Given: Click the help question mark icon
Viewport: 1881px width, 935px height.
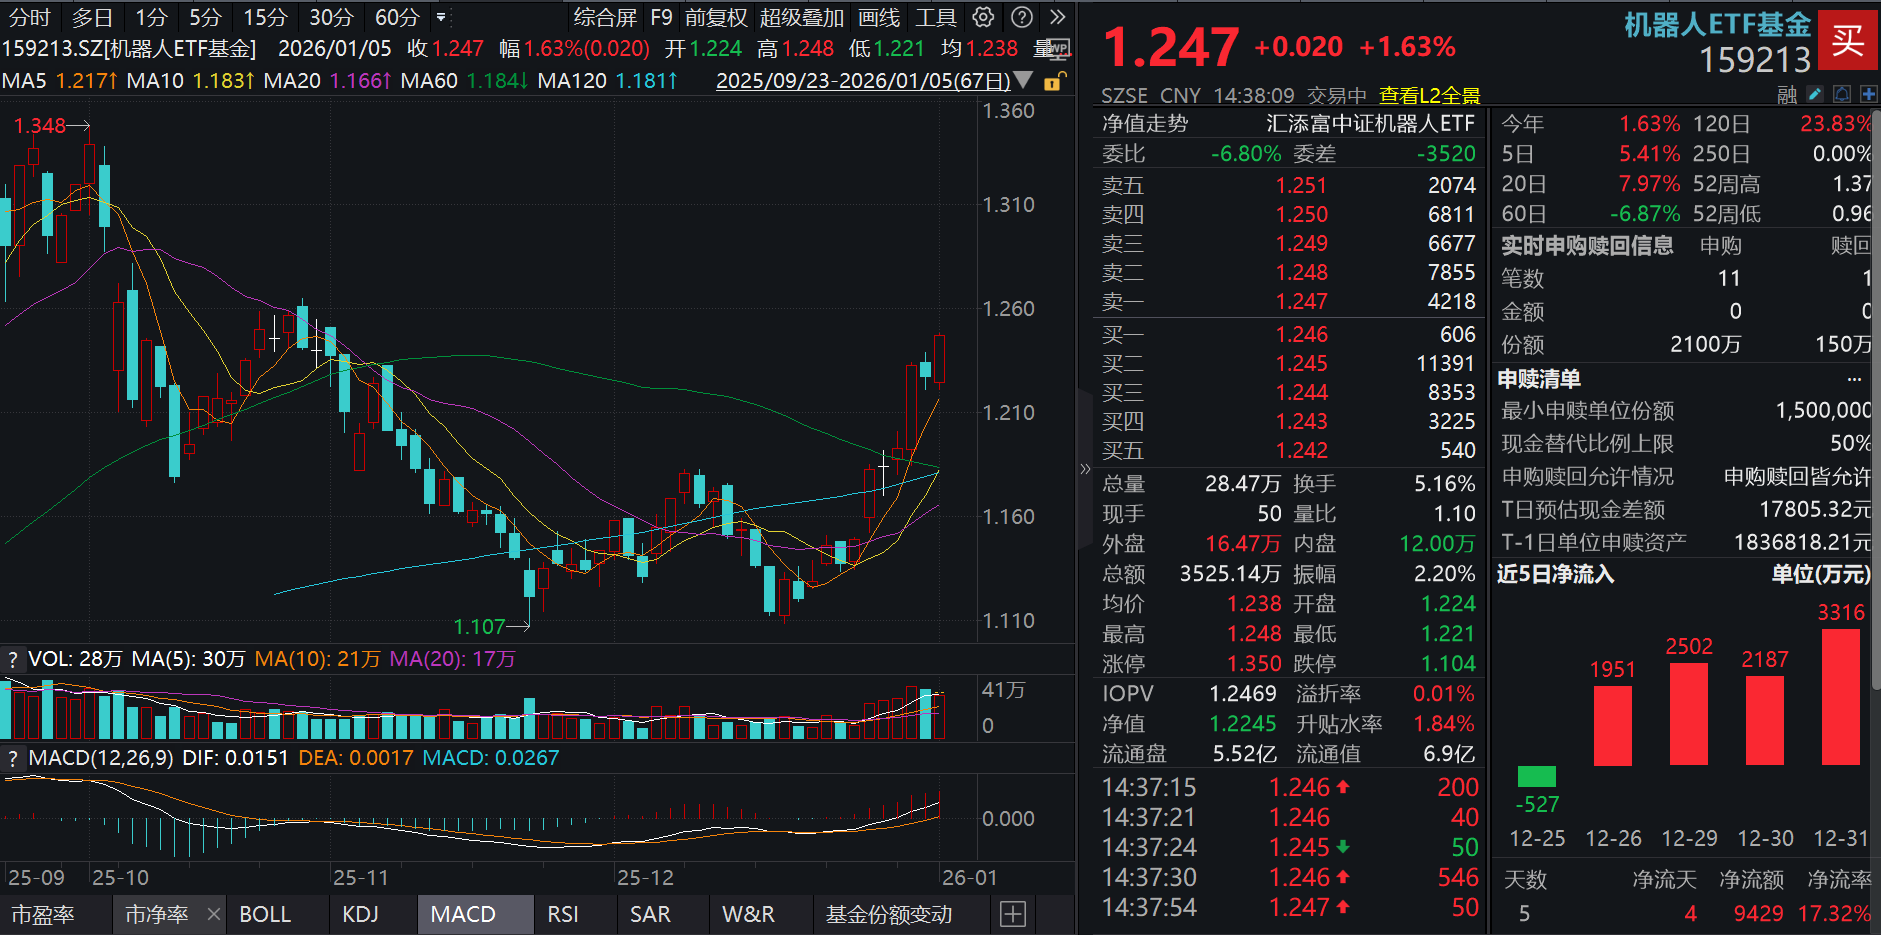Looking at the screenshot, I should [x=1020, y=17].
